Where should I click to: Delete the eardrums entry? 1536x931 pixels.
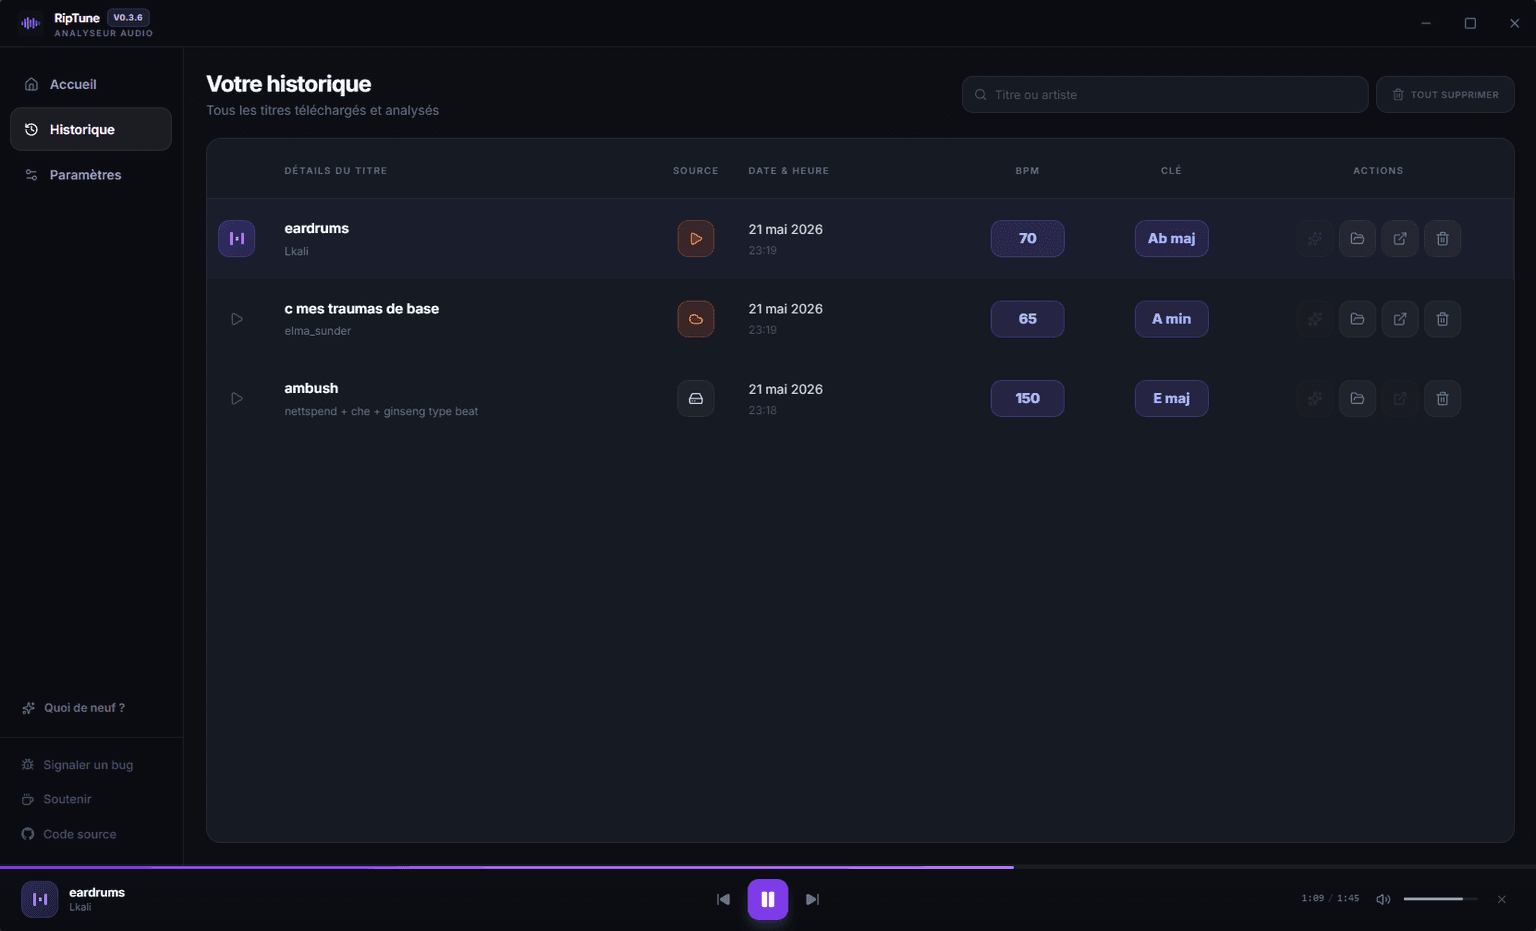click(1442, 238)
